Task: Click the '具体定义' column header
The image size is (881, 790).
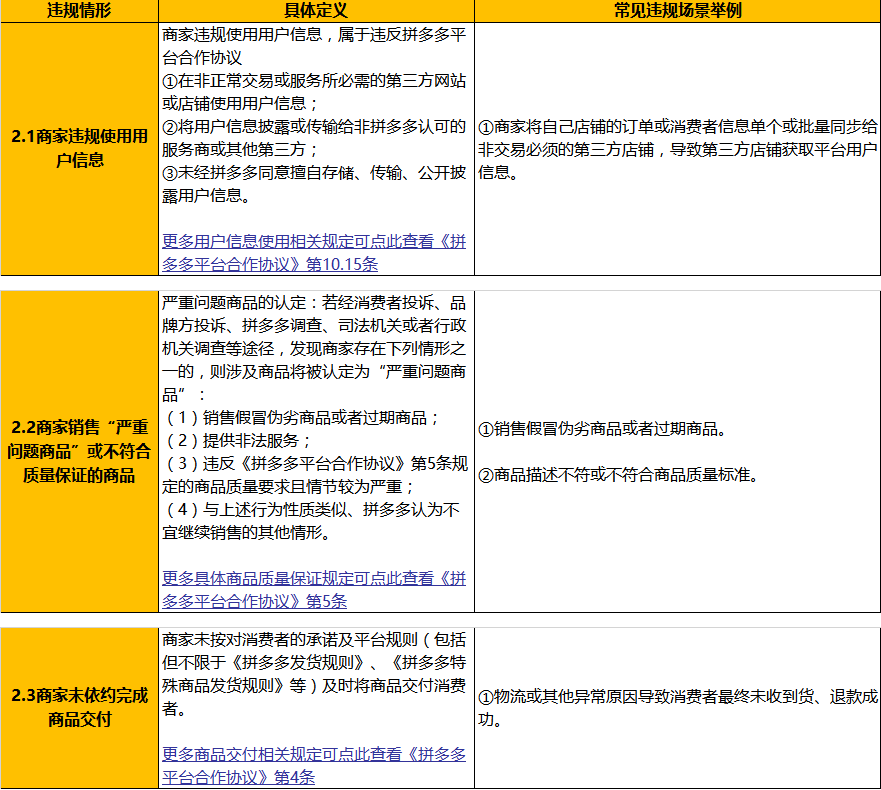Action: (316, 11)
